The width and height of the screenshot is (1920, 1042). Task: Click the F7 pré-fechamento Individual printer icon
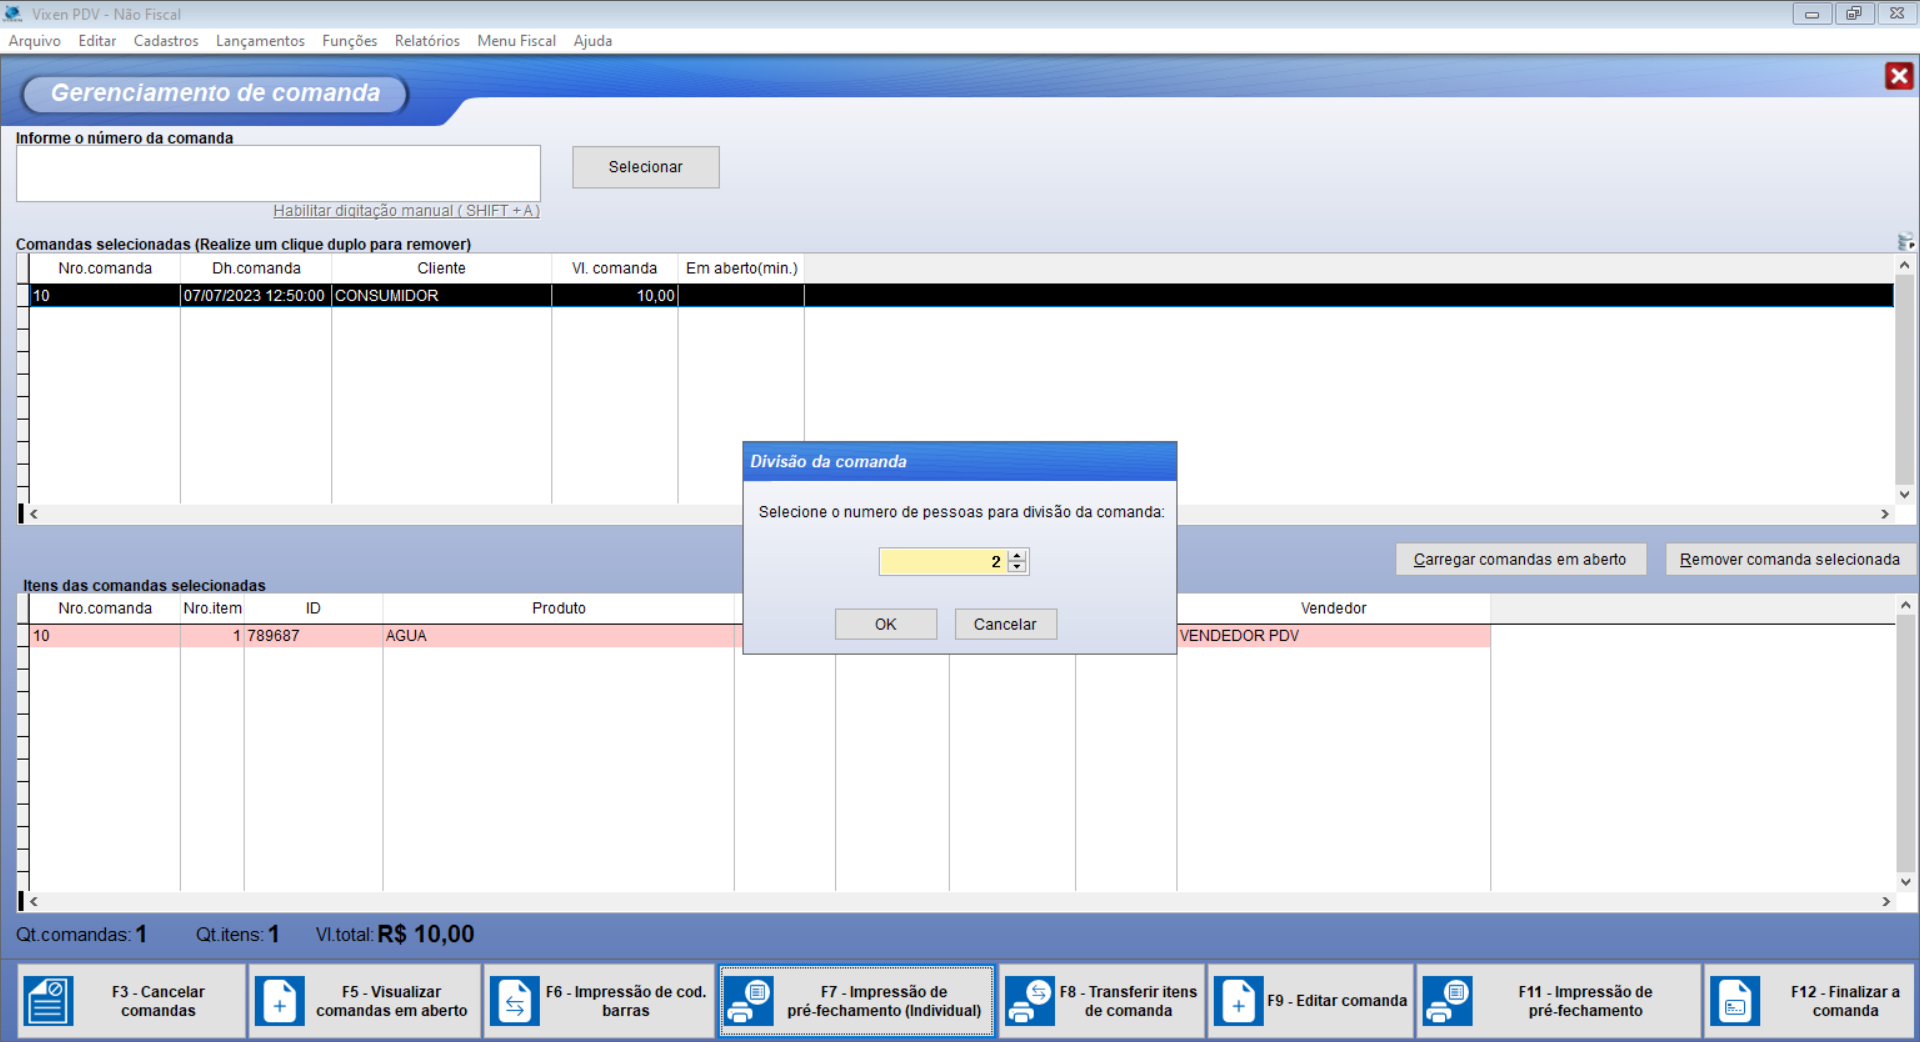point(748,1001)
